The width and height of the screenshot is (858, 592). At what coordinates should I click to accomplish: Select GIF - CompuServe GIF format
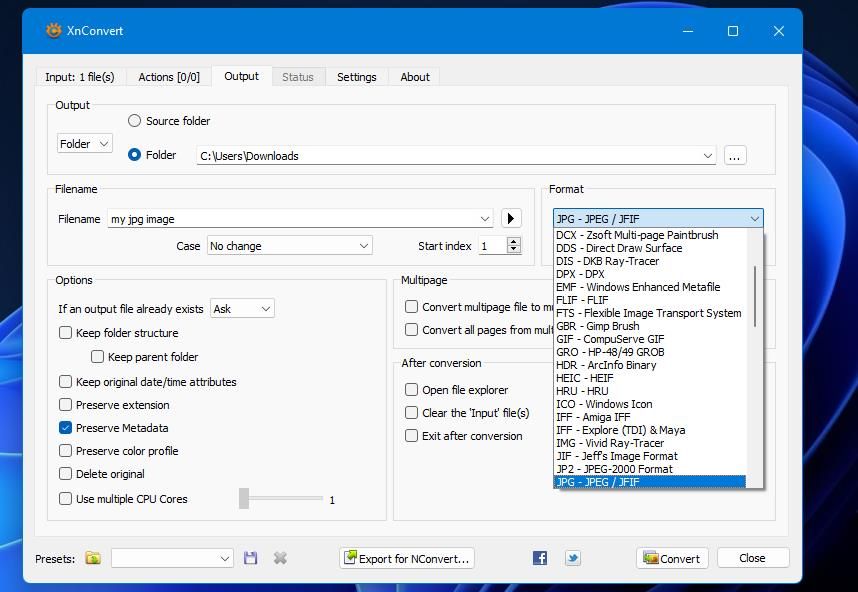[651, 339]
